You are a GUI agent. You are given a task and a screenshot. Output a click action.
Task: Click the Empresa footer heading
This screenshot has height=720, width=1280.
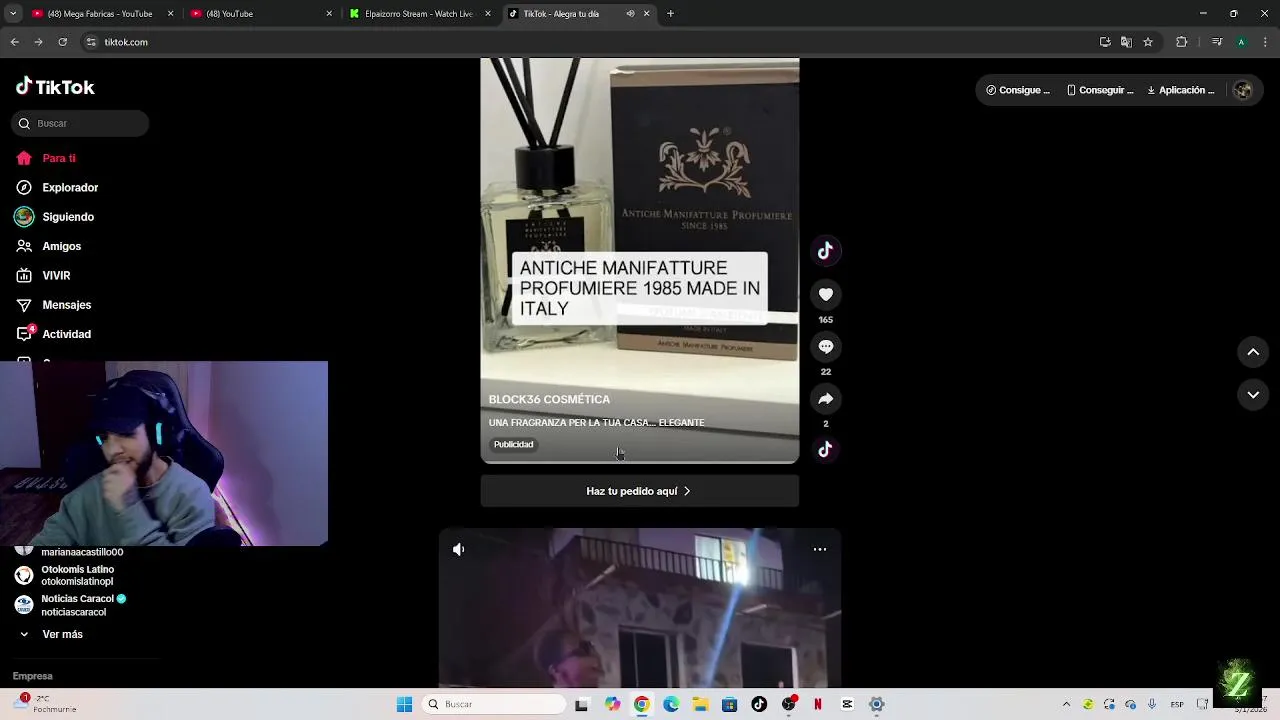click(x=33, y=676)
